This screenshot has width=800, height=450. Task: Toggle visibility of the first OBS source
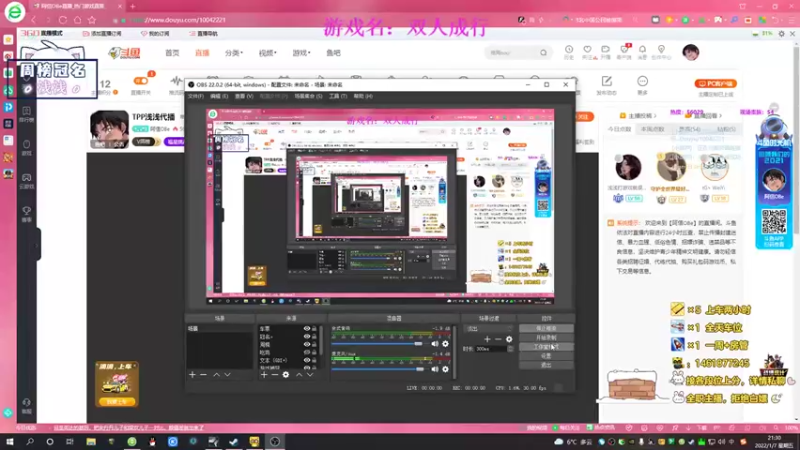307,329
